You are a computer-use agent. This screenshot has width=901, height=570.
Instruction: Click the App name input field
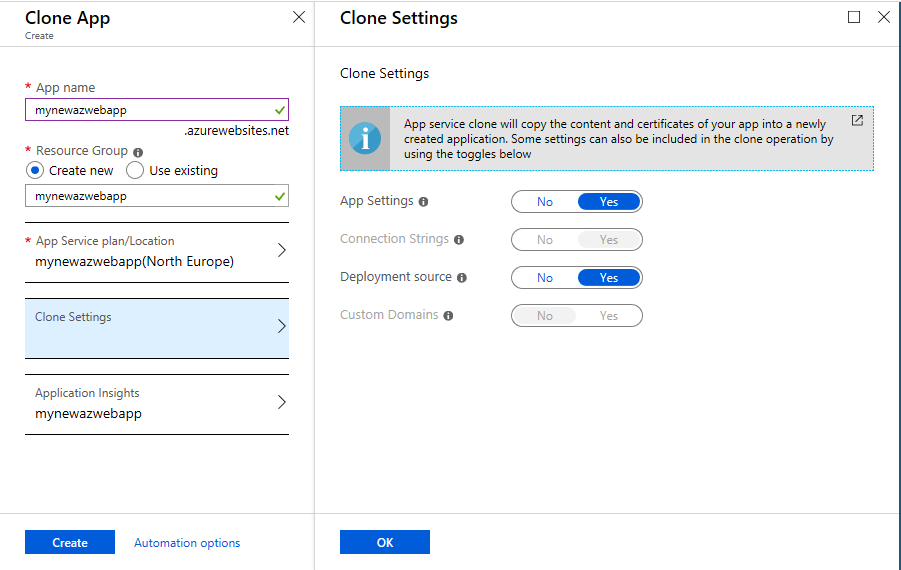coord(157,110)
